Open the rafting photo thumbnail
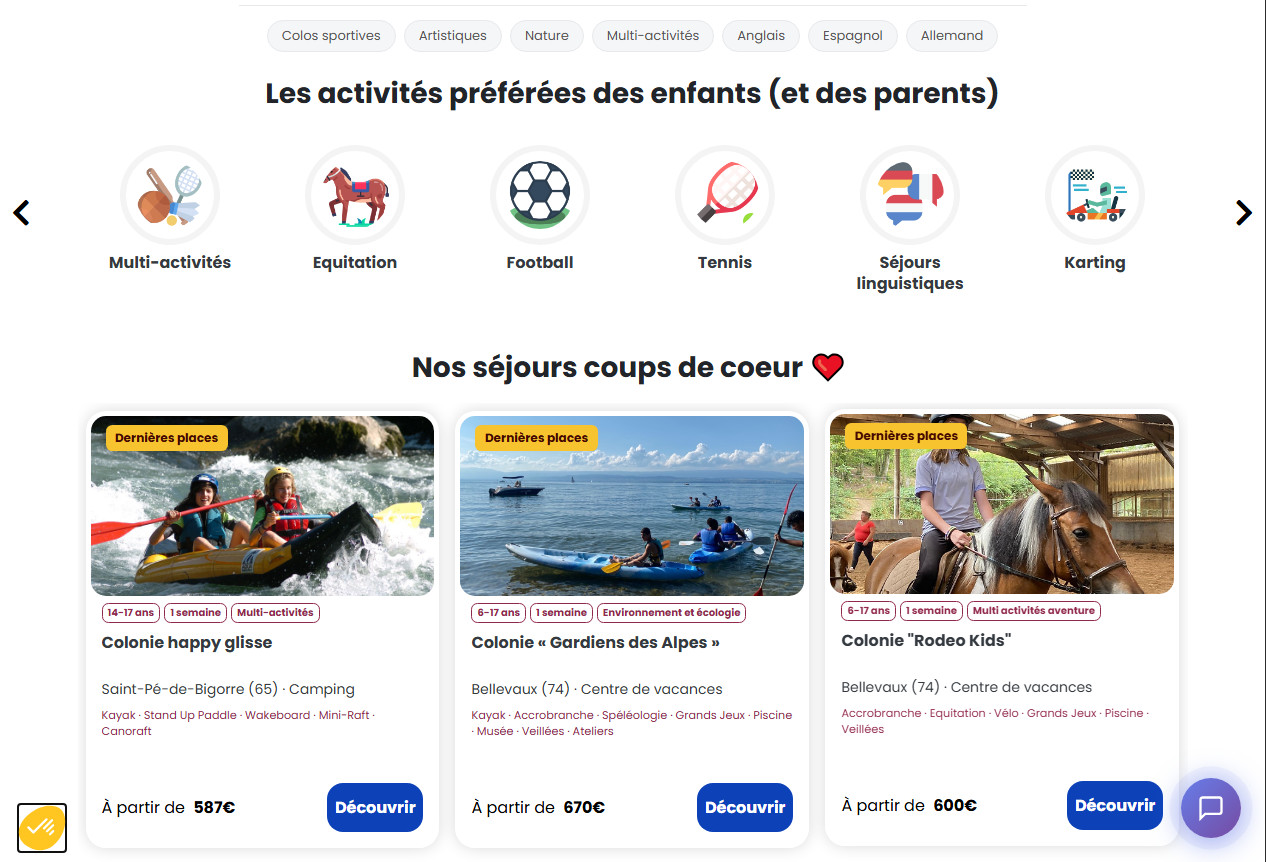Screen dimensions: 1266x862 (x=263, y=506)
